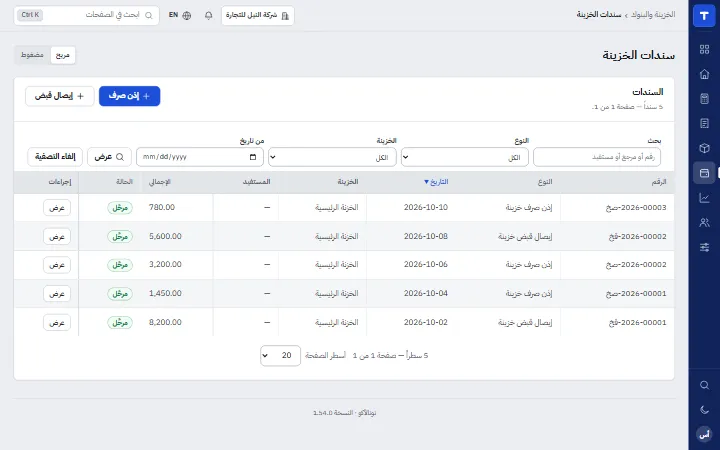Click عرض for the 5,600.00 voucher row

click(57, 236)
